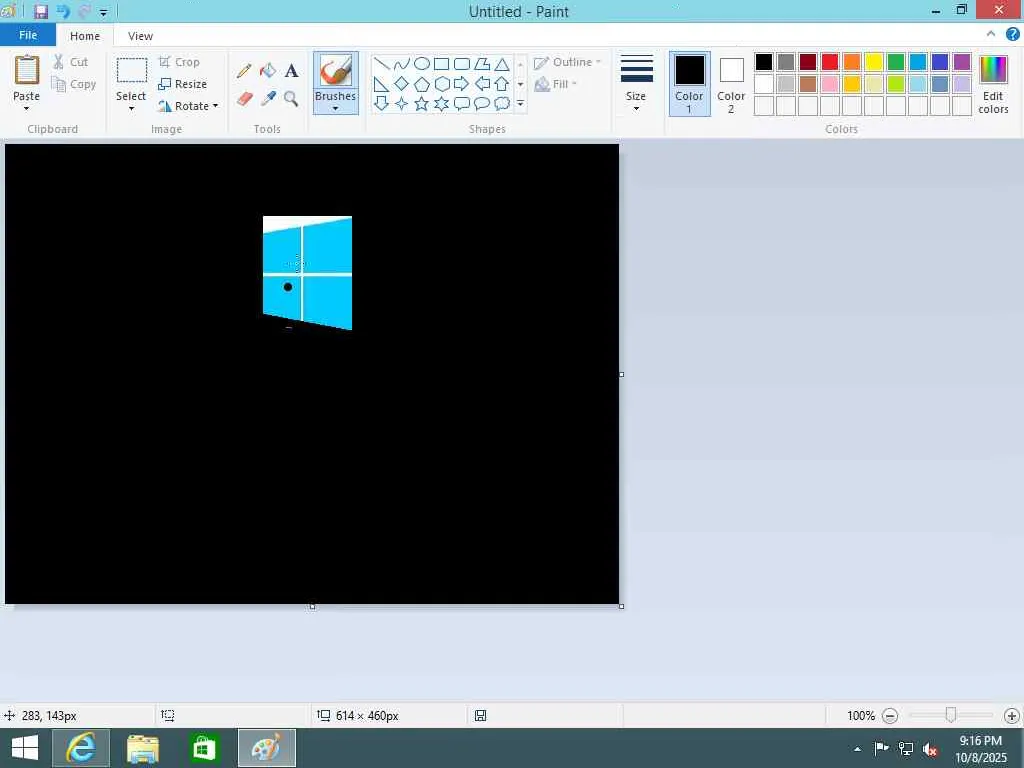1024x768 pixels.
Task: Click the rectangular Select button
Action: click(x=131, y=70)
